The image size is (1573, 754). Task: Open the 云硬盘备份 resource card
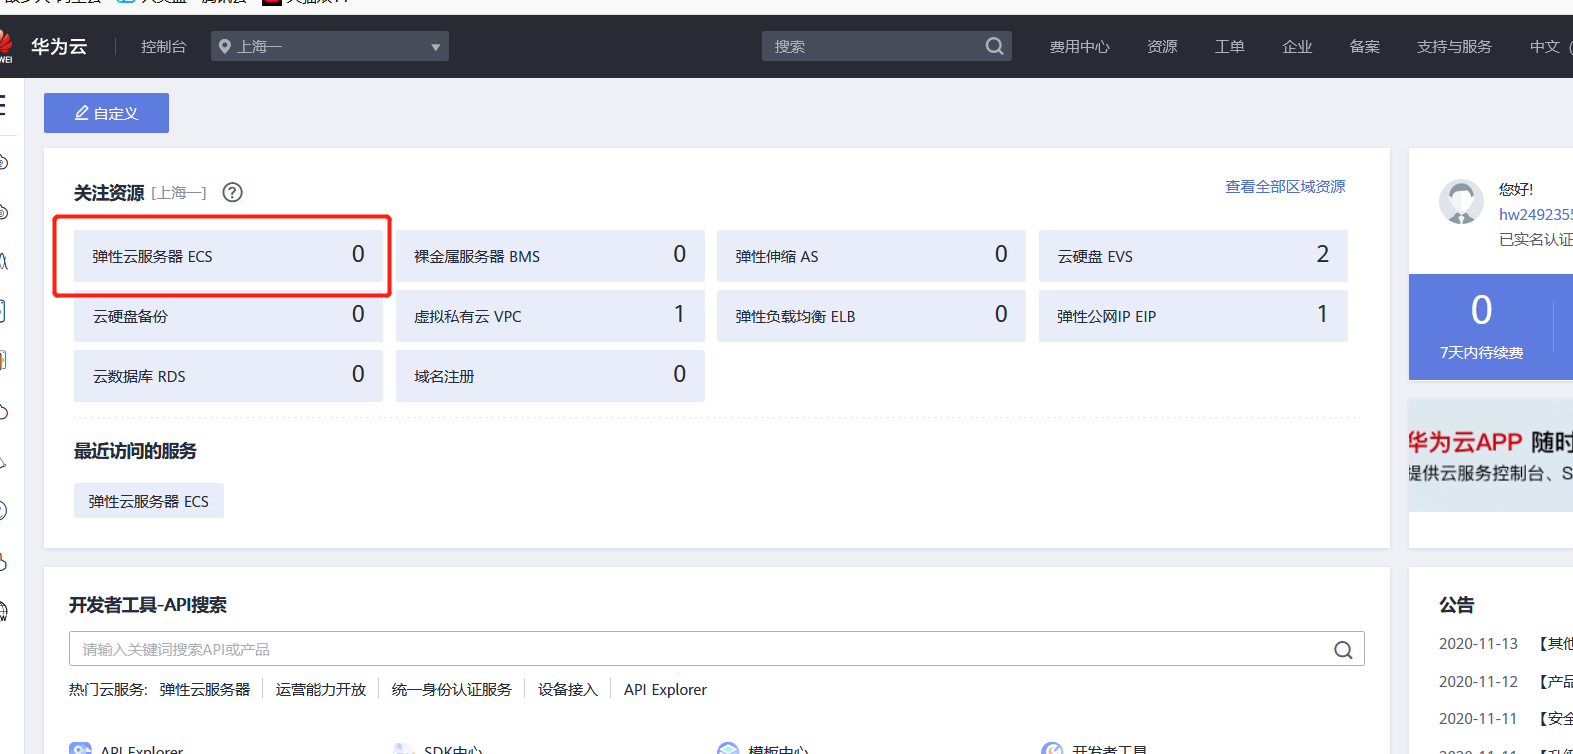pyautogui.click(x=228, y=316)
